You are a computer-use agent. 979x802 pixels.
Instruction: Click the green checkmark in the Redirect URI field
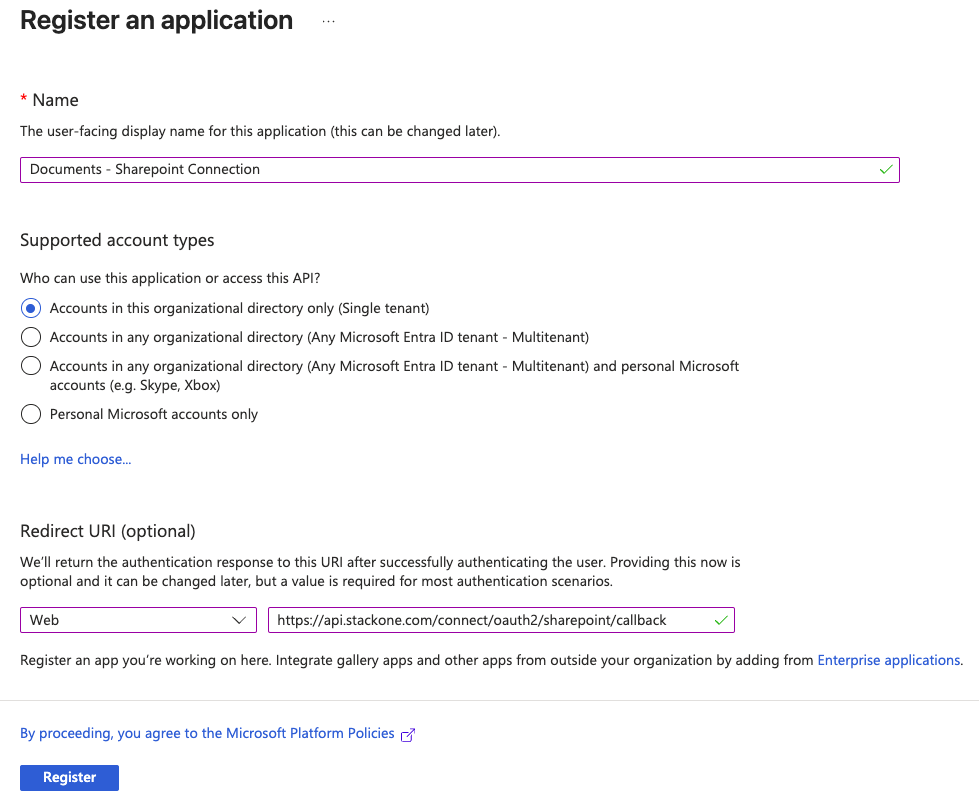point(720,620)
